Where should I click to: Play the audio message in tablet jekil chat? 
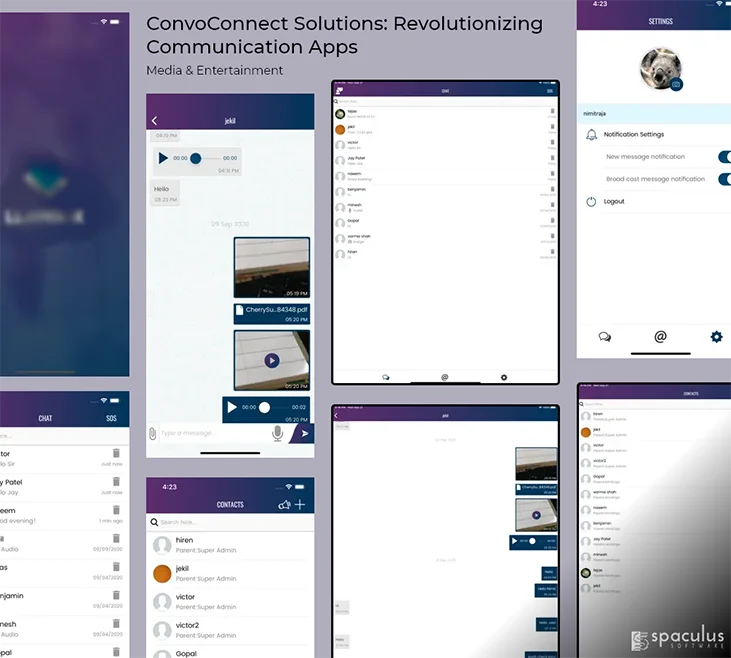[515, 541]
